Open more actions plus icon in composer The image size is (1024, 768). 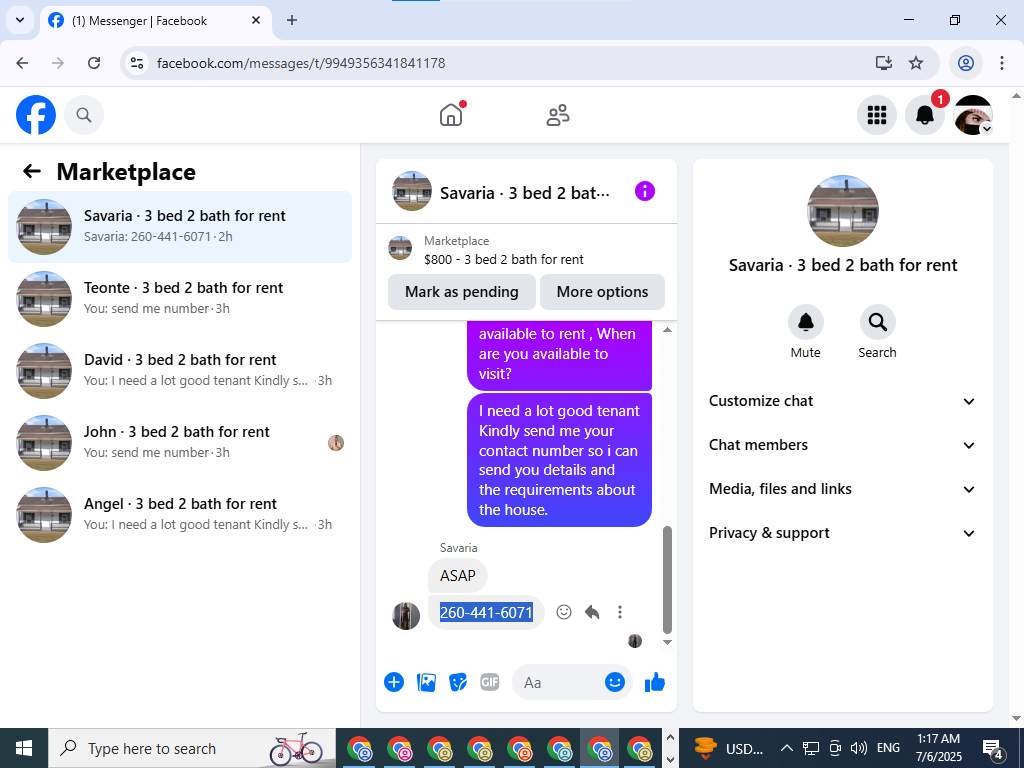(x=394, y=682)
